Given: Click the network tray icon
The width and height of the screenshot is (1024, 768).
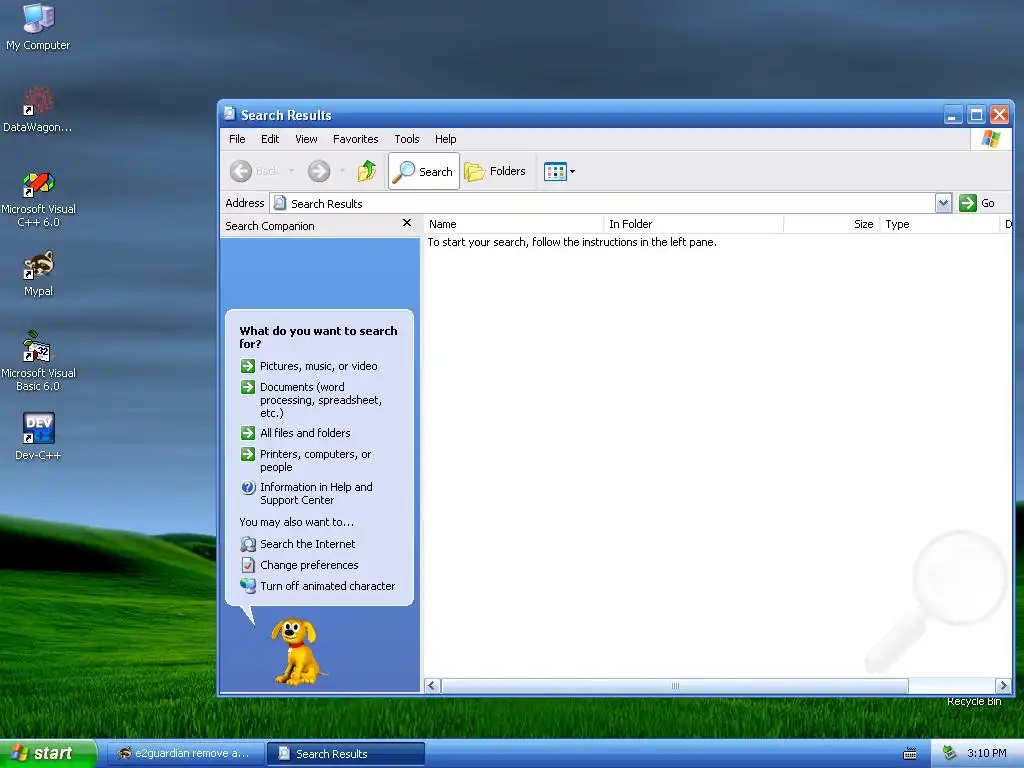Looking at the screenshot, I should pyautogui.click(x=950, y=753).
